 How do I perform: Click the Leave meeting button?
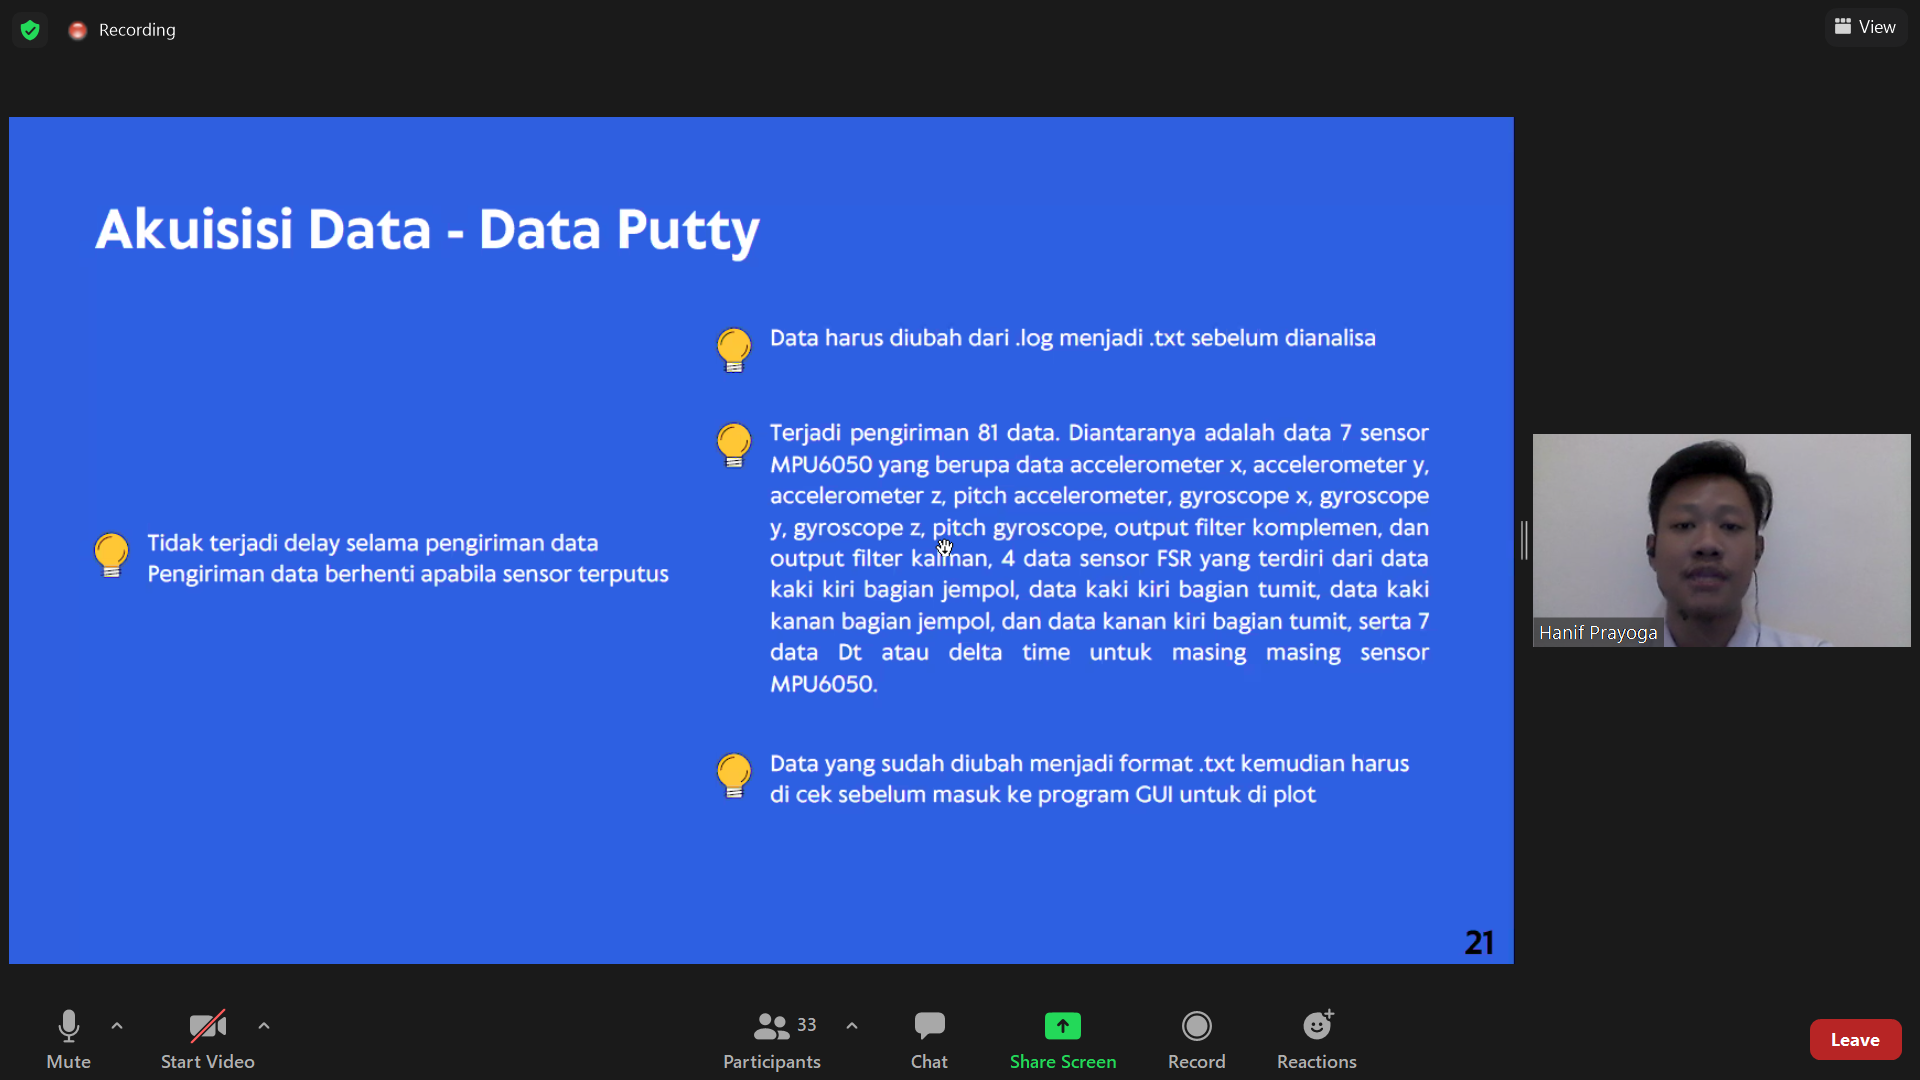pos(1855,1040)
